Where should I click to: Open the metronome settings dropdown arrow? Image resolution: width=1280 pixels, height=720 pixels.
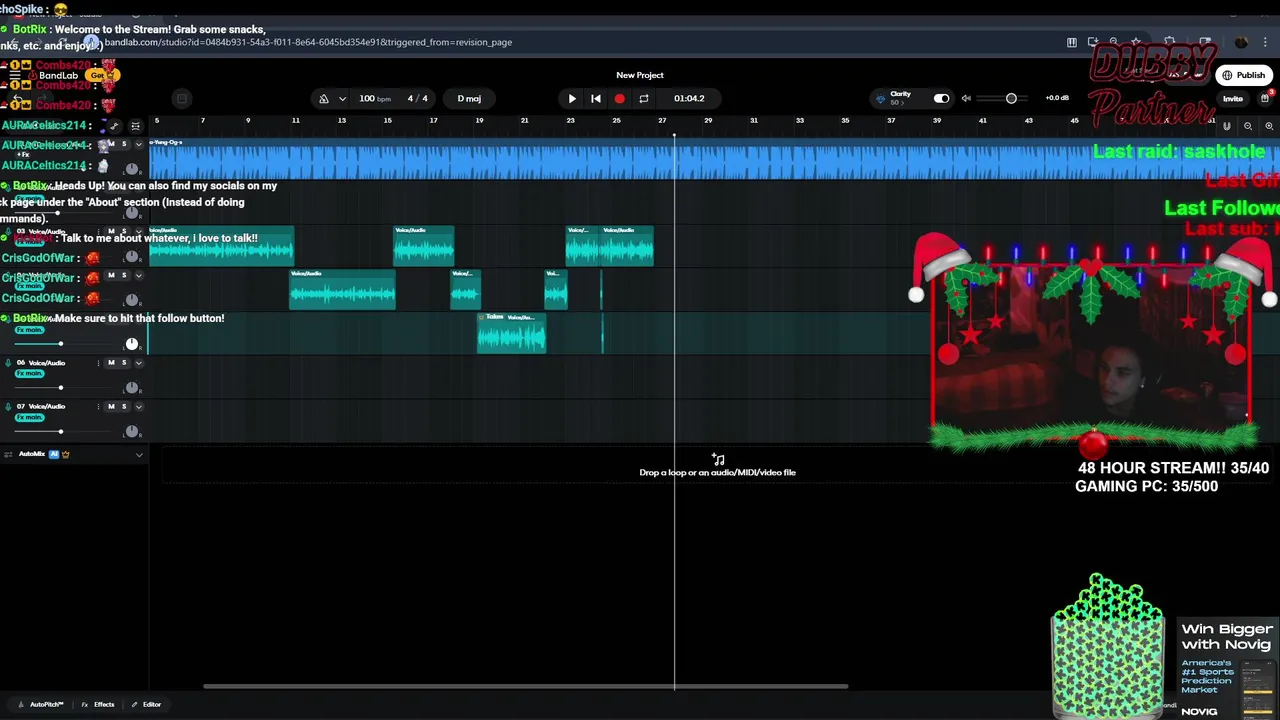[342, 99]
